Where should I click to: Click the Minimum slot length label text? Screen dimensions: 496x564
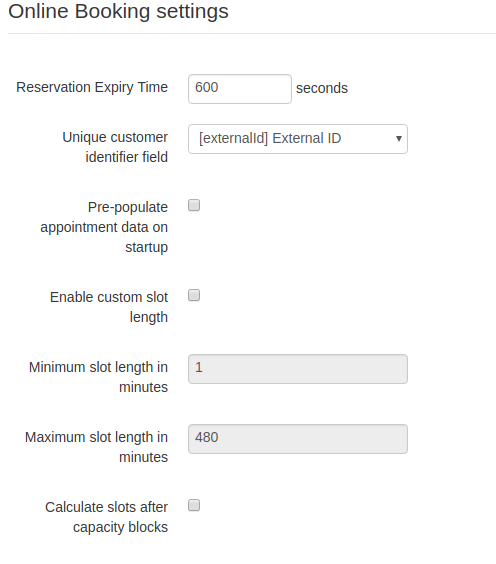(98, 377)
